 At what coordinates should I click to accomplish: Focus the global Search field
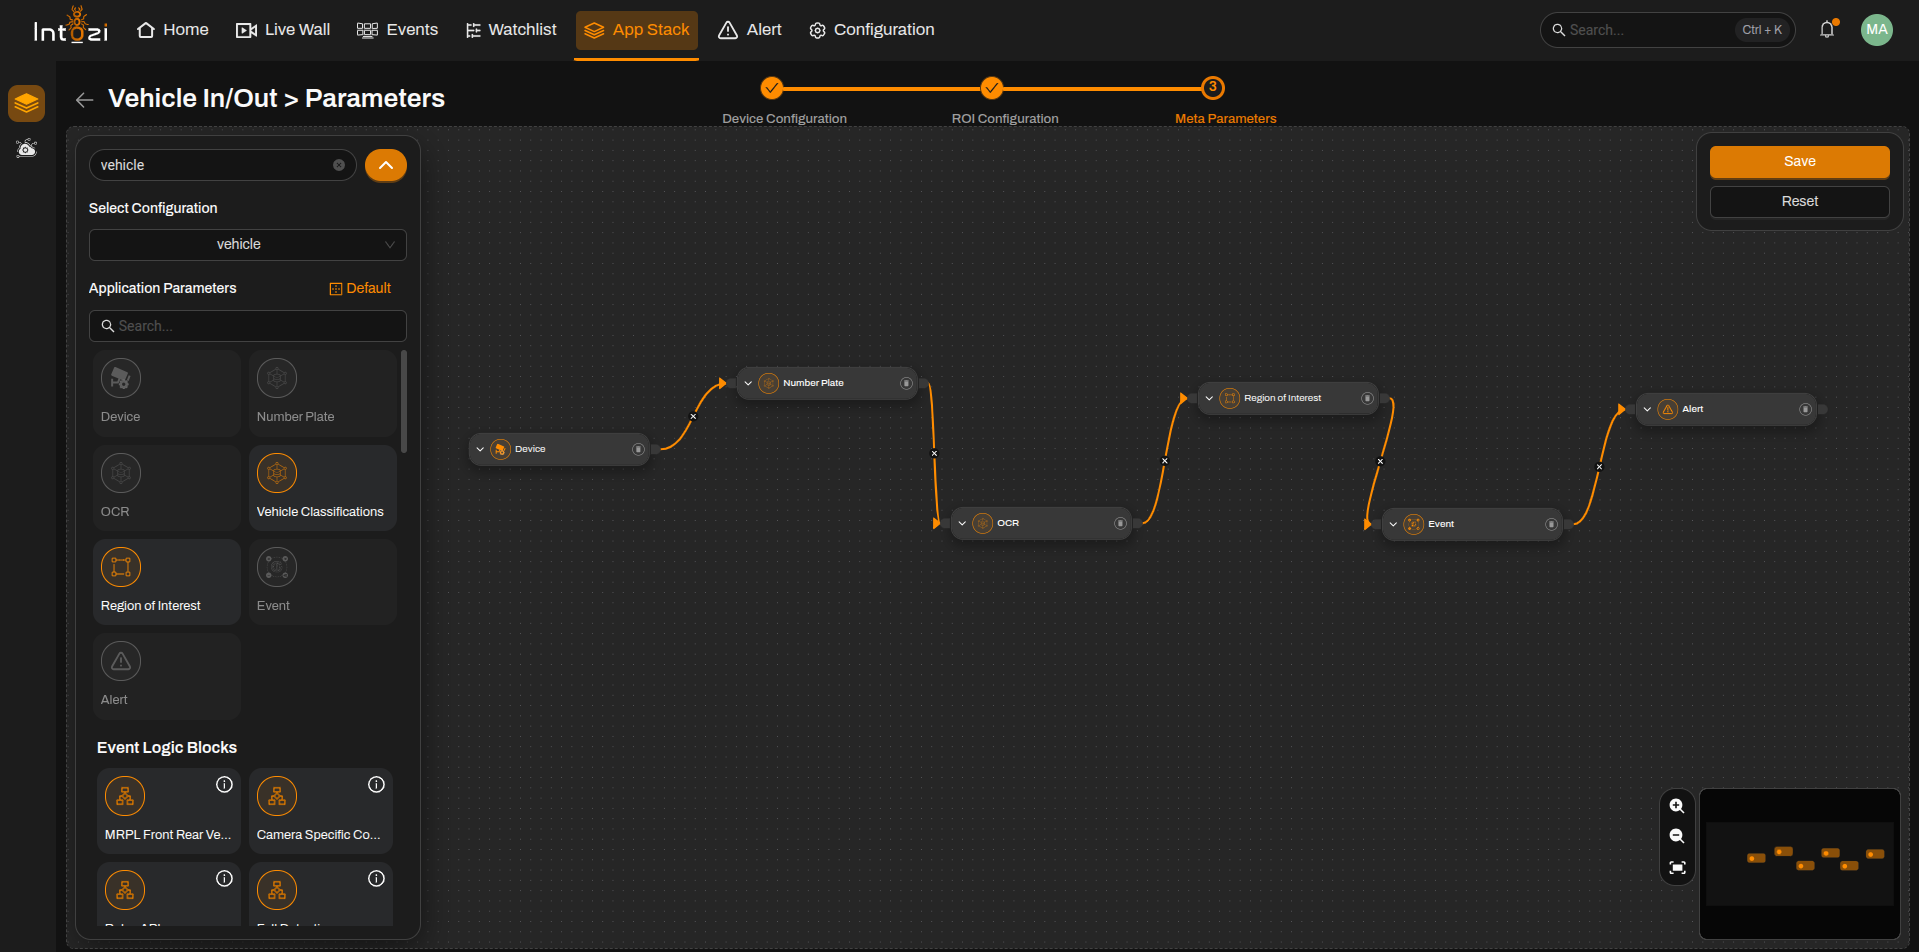coord(1667,30)
